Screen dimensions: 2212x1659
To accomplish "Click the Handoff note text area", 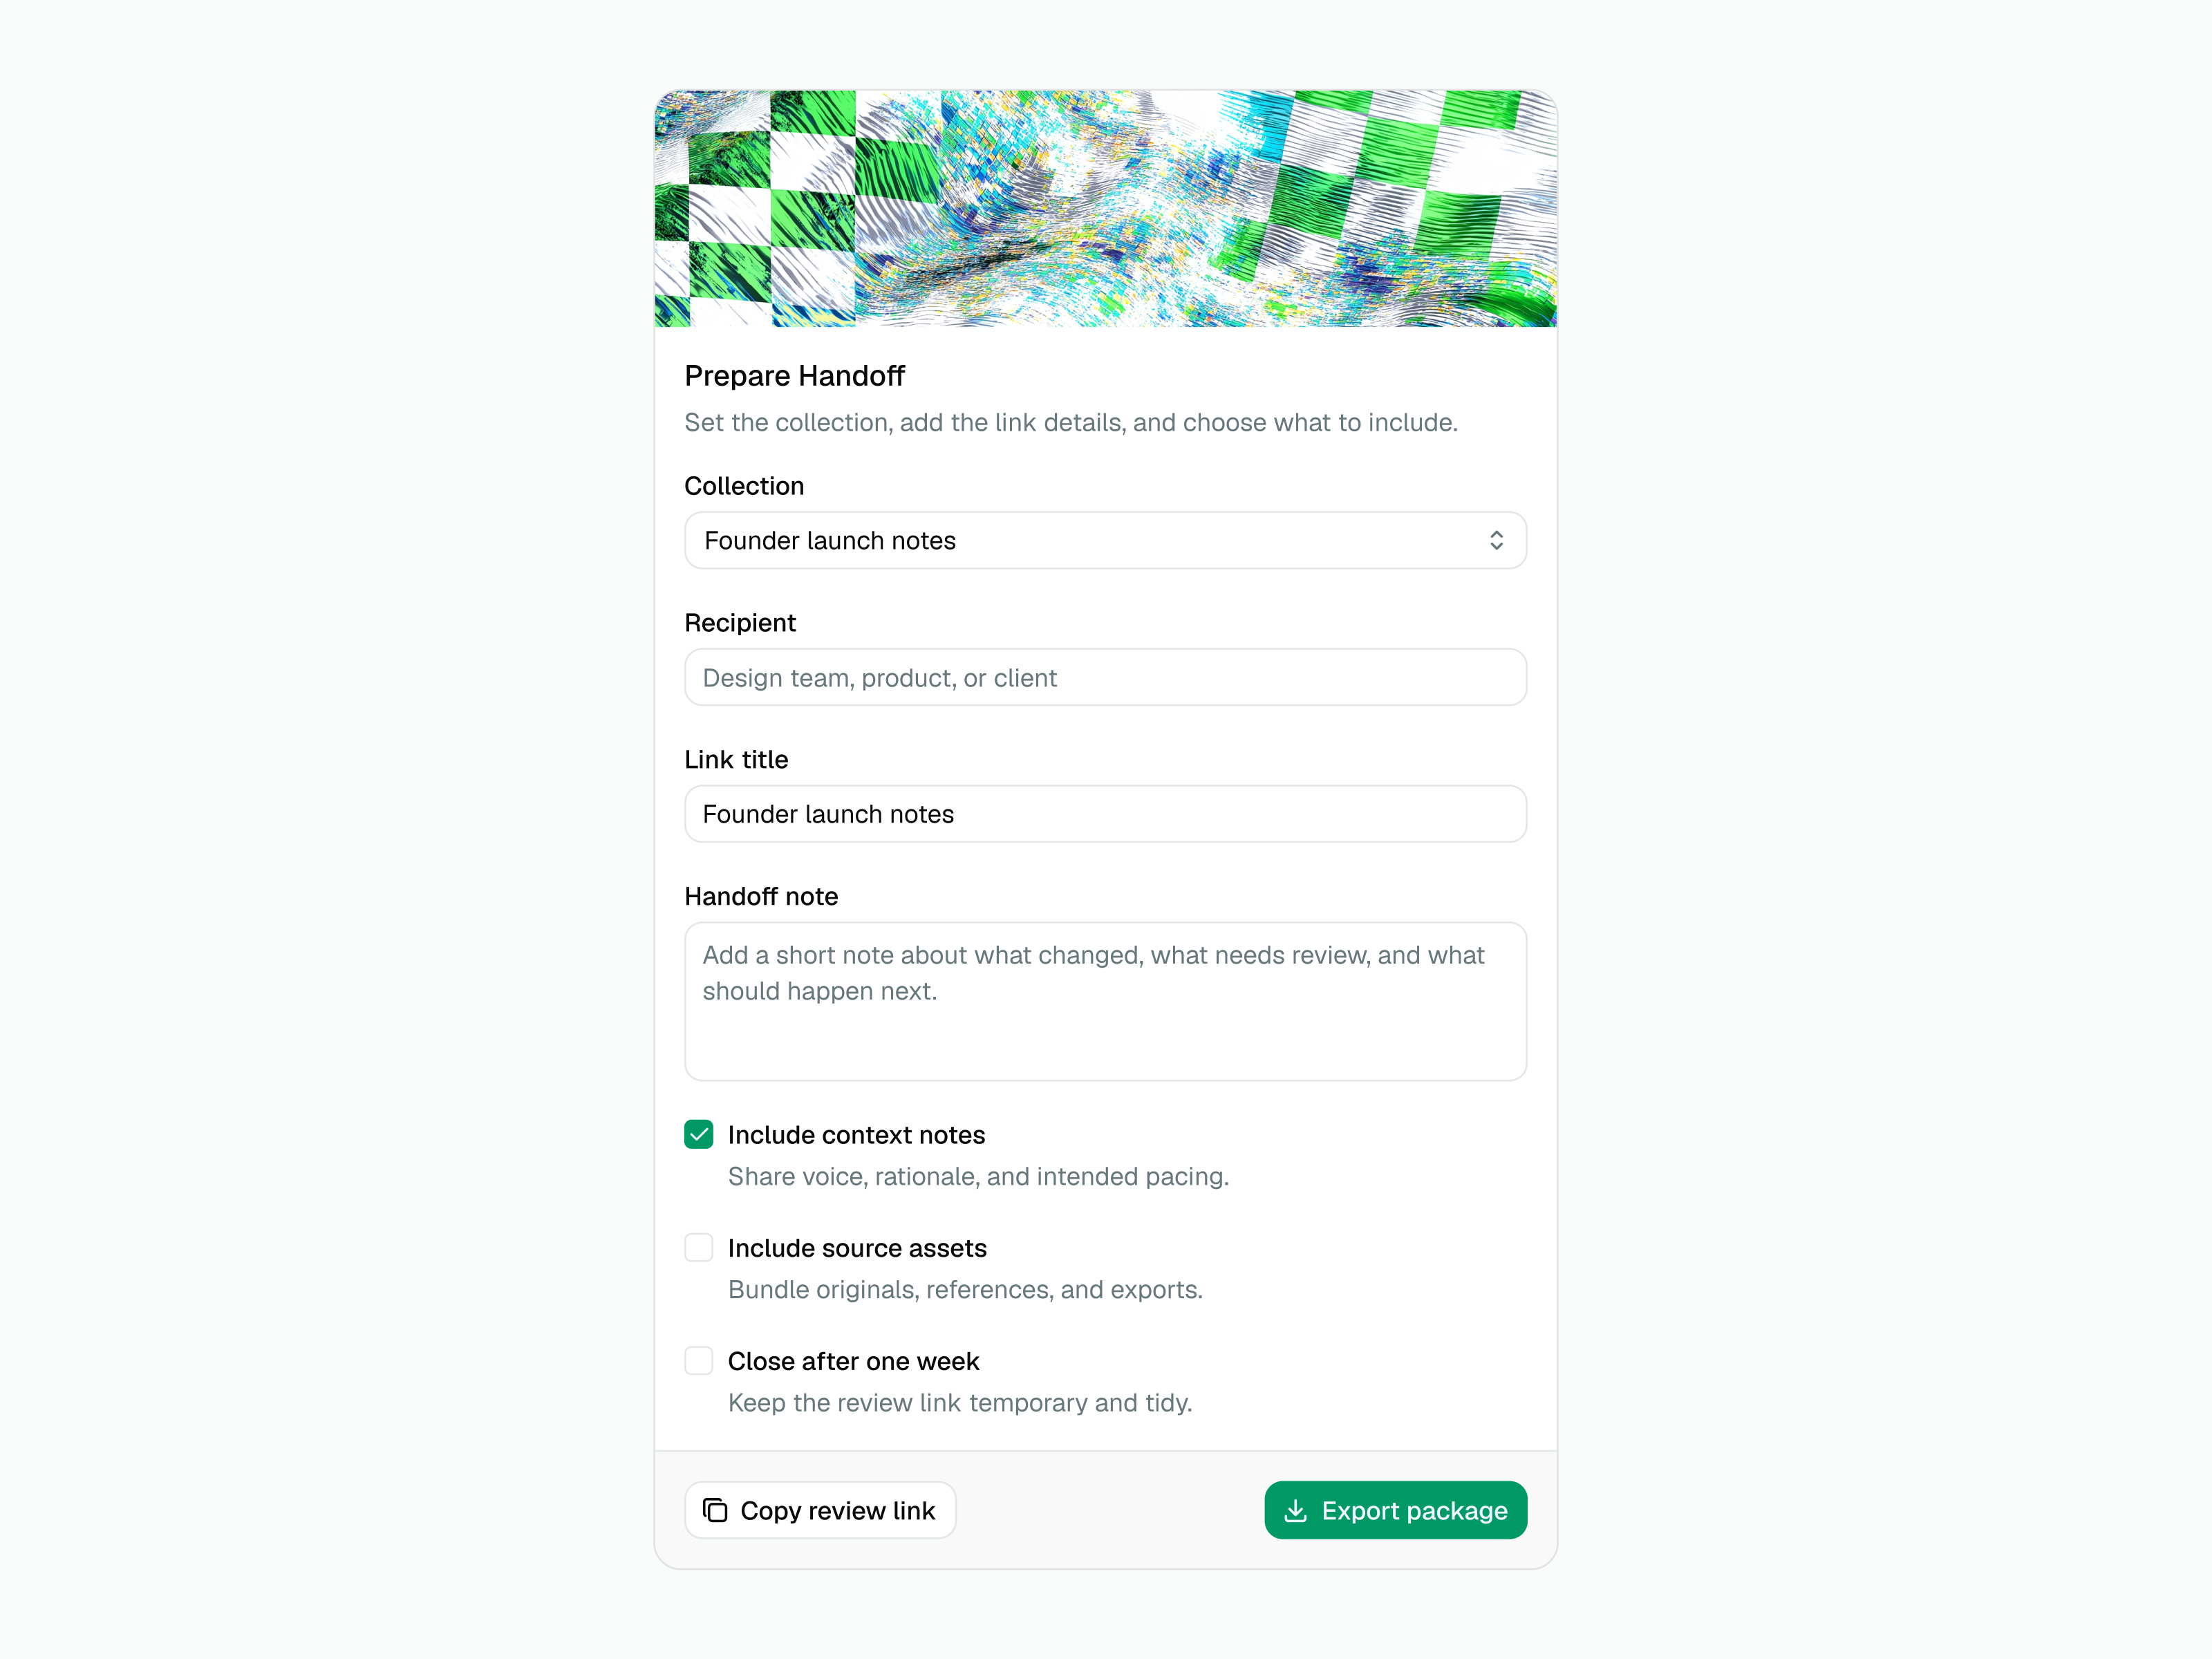I will tap(1105, 1001).
